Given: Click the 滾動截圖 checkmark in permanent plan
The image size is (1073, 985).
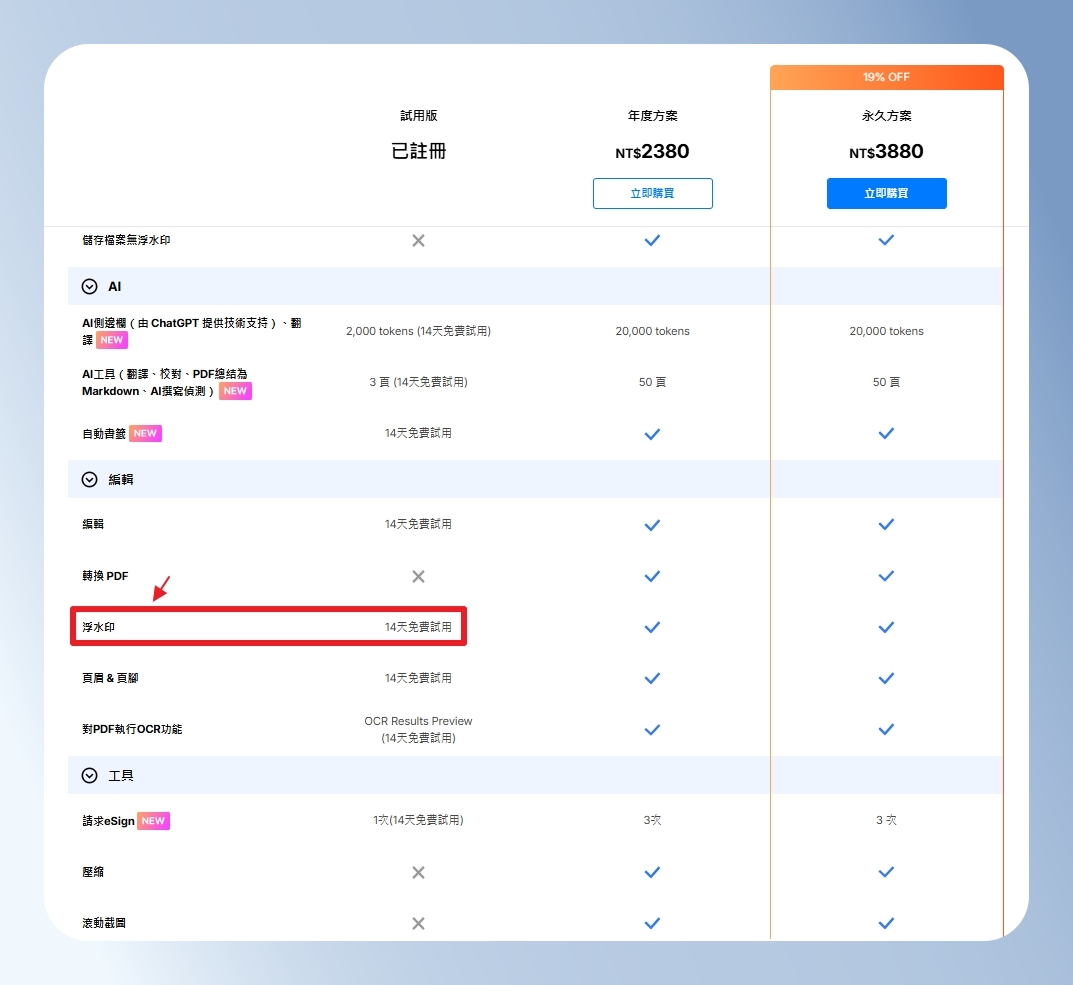Looking at the screenshot, I should 886,923.
